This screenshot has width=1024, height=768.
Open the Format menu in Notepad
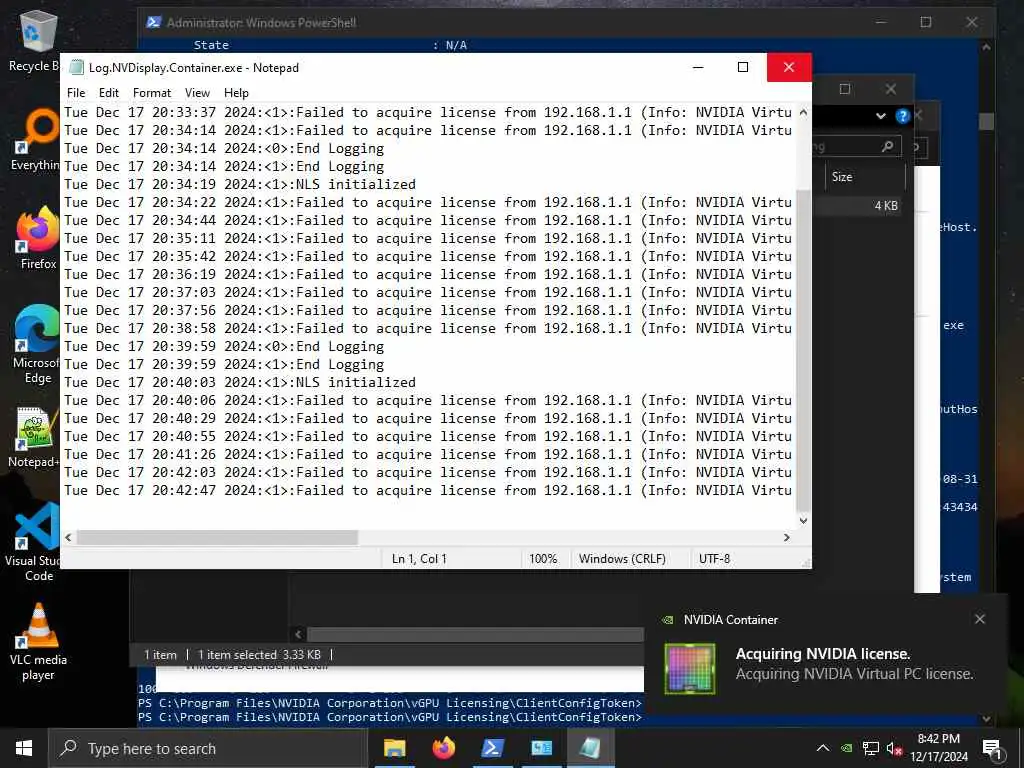152,93
